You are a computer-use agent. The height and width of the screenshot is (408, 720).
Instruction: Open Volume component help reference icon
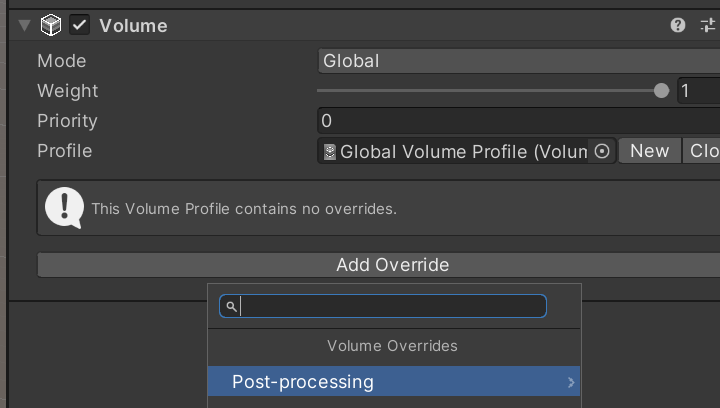coord(678,25)
